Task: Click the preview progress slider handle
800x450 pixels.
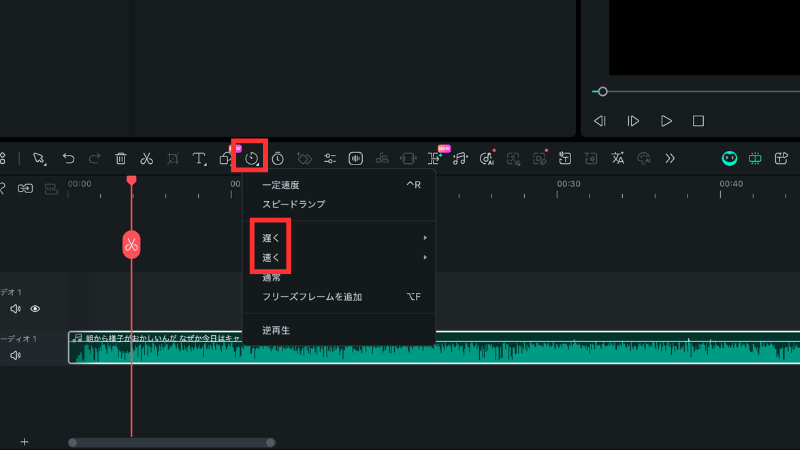Action: [603, 92]
